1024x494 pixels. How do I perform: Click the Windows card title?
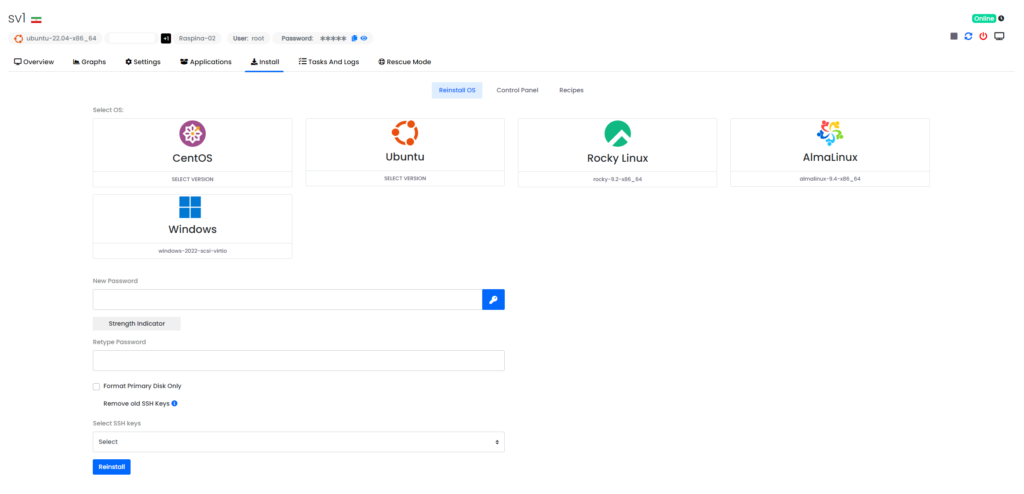point(193,229)
